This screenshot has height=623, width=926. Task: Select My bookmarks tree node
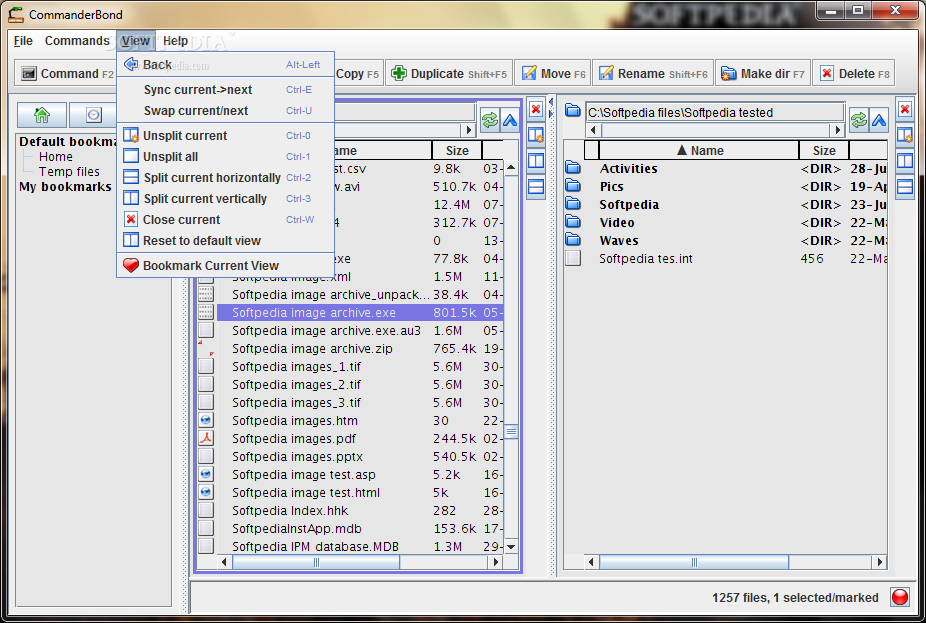pyautogui.click(x=65, y=187)
